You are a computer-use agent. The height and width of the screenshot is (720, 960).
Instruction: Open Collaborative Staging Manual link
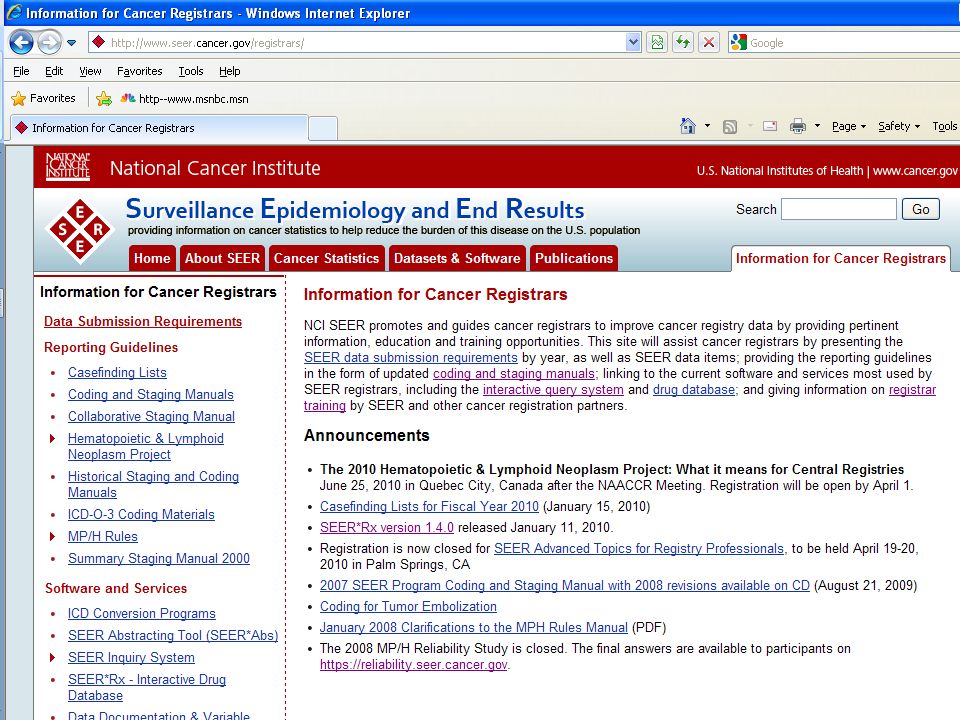coord(151,416)
